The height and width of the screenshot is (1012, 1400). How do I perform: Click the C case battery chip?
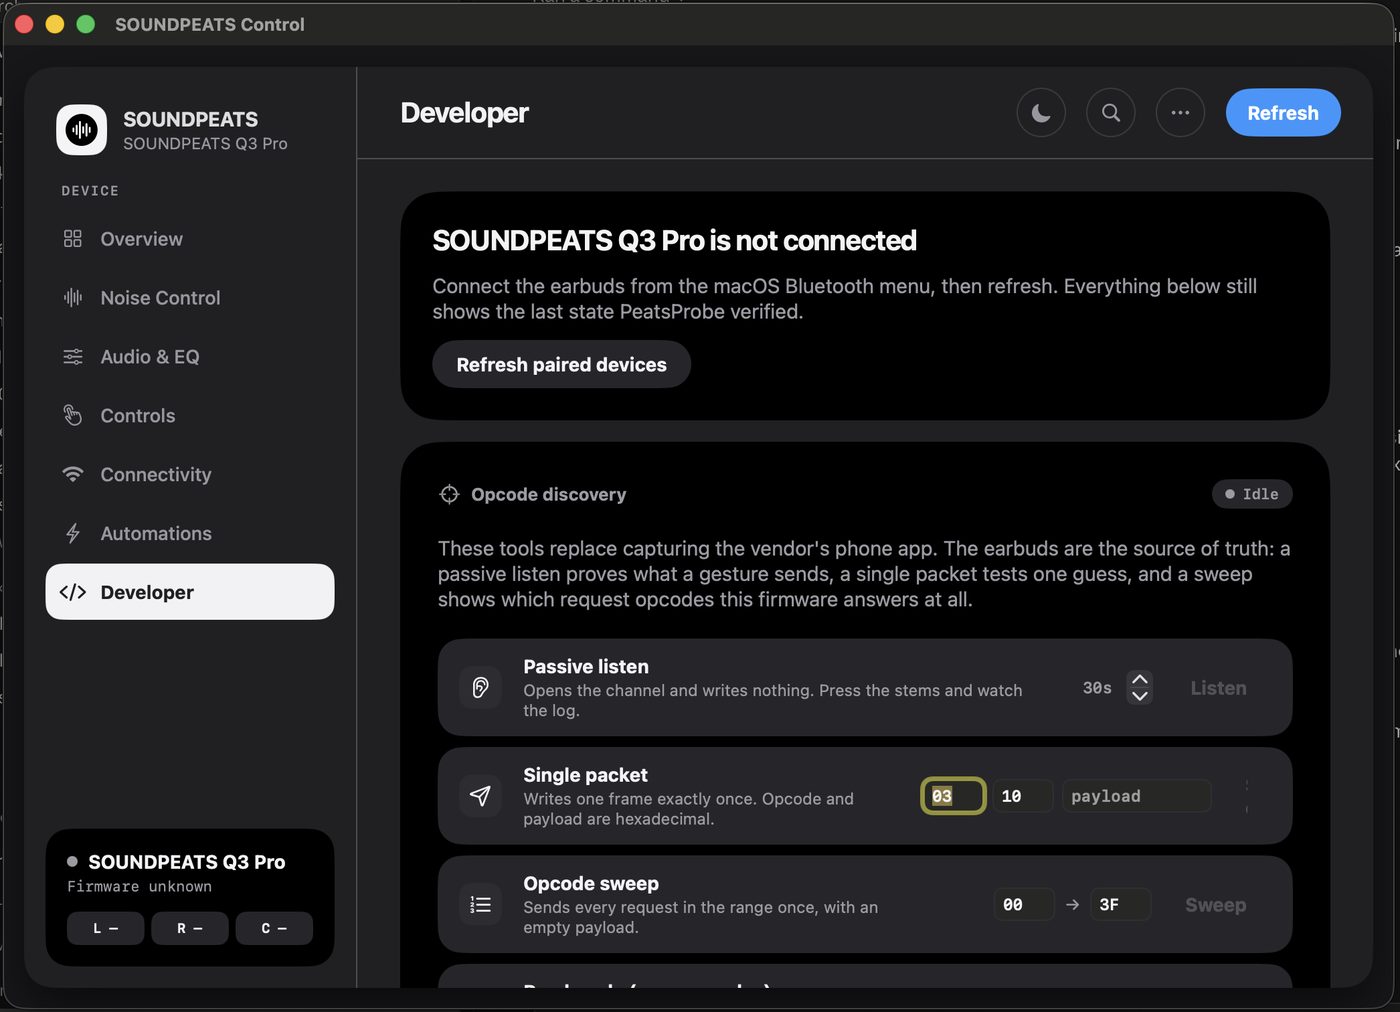click(274, 928)
